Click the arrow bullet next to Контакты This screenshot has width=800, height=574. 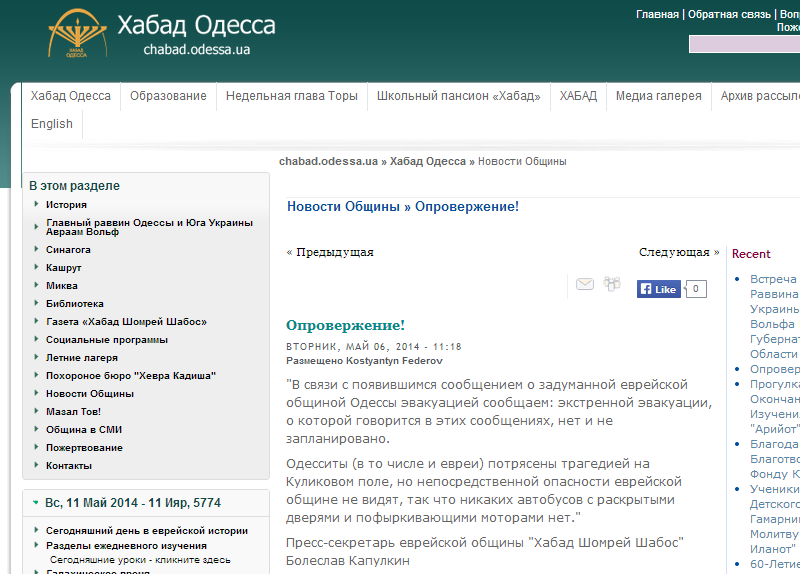36,465
